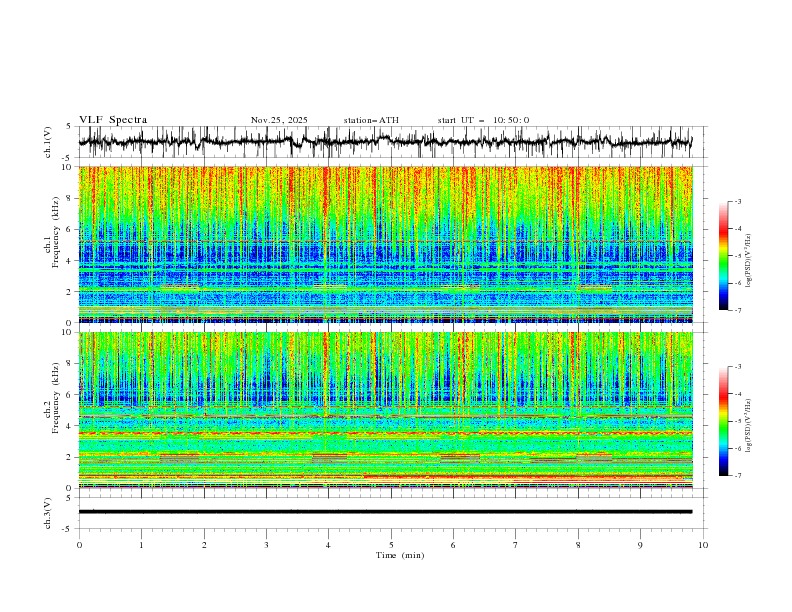Click the ch.2 color scale bar
Screen dimensions: 792x612
[x=724, y=421]
